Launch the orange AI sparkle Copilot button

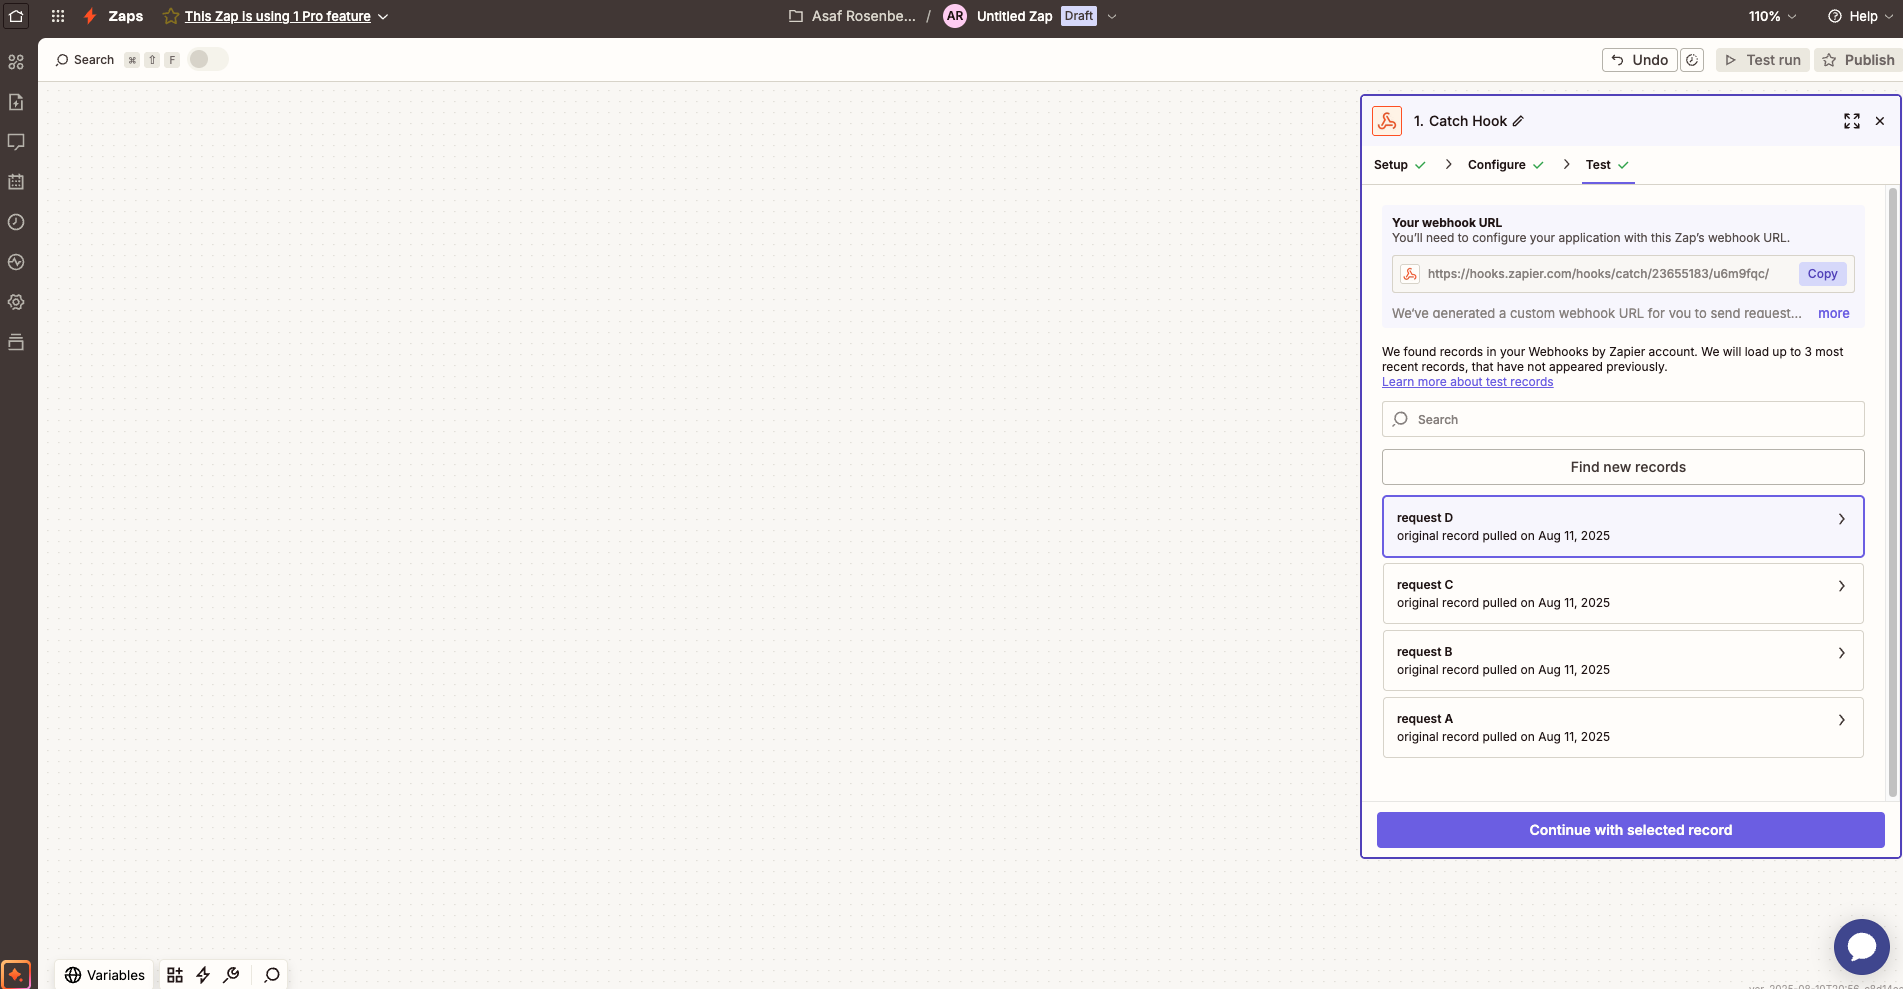coord(16,974)
